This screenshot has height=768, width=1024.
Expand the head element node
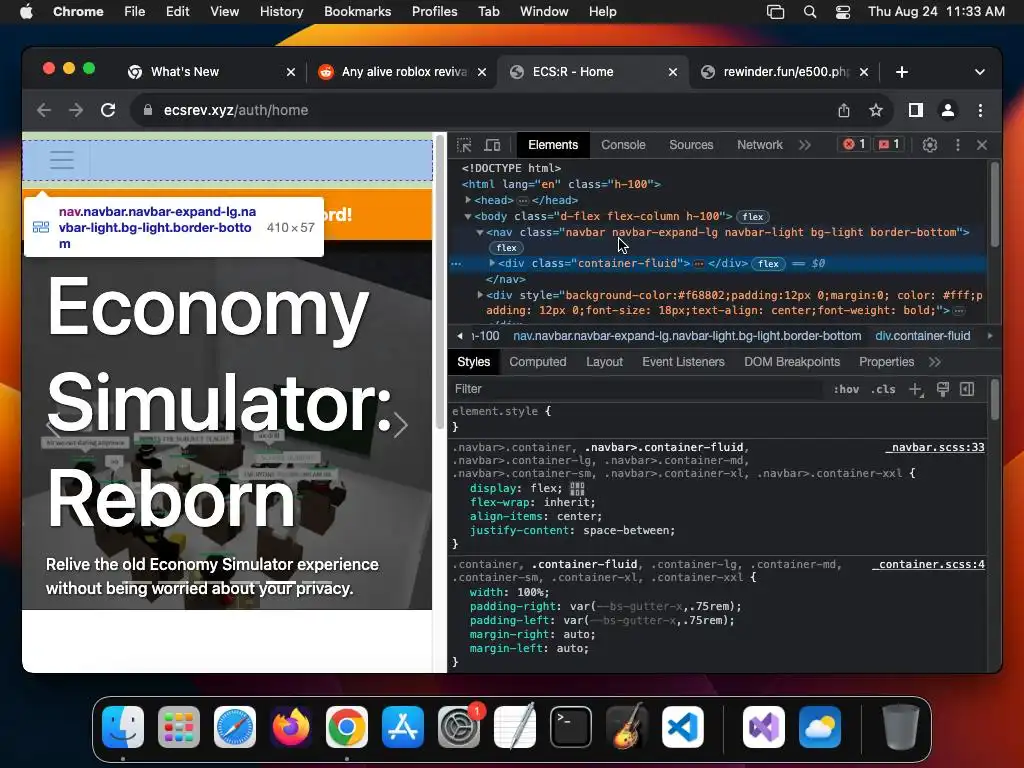pyautogui.click(x=468, y=200)
